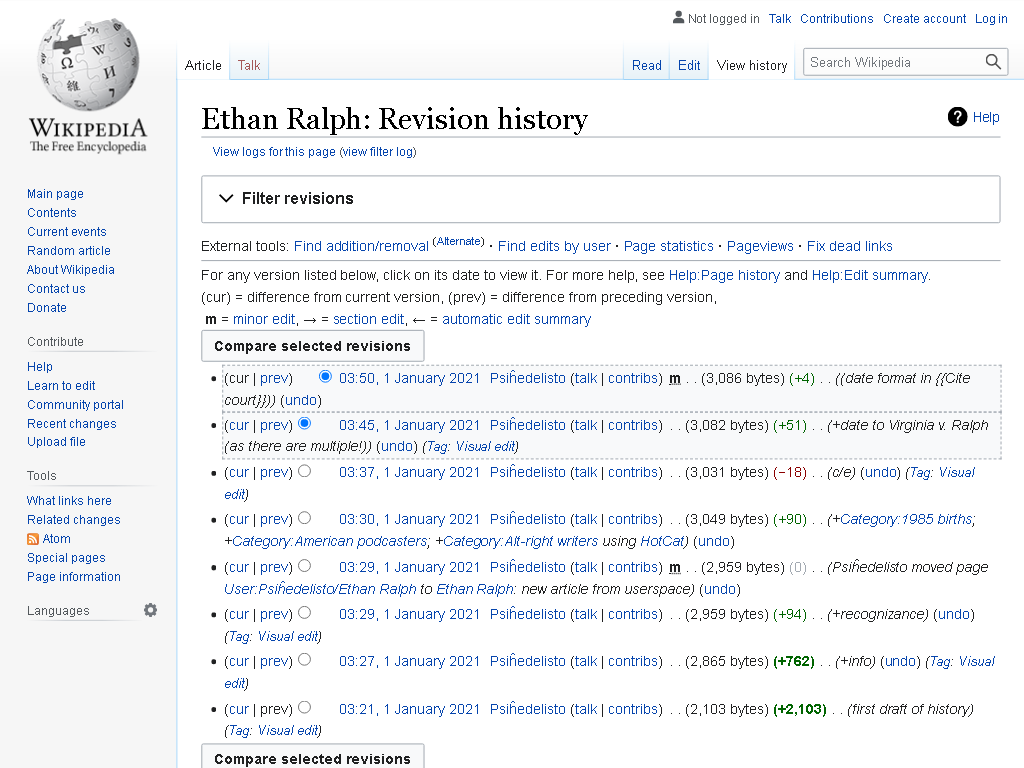
Task: Click the Atom feed icon
Action: point(33,539)
